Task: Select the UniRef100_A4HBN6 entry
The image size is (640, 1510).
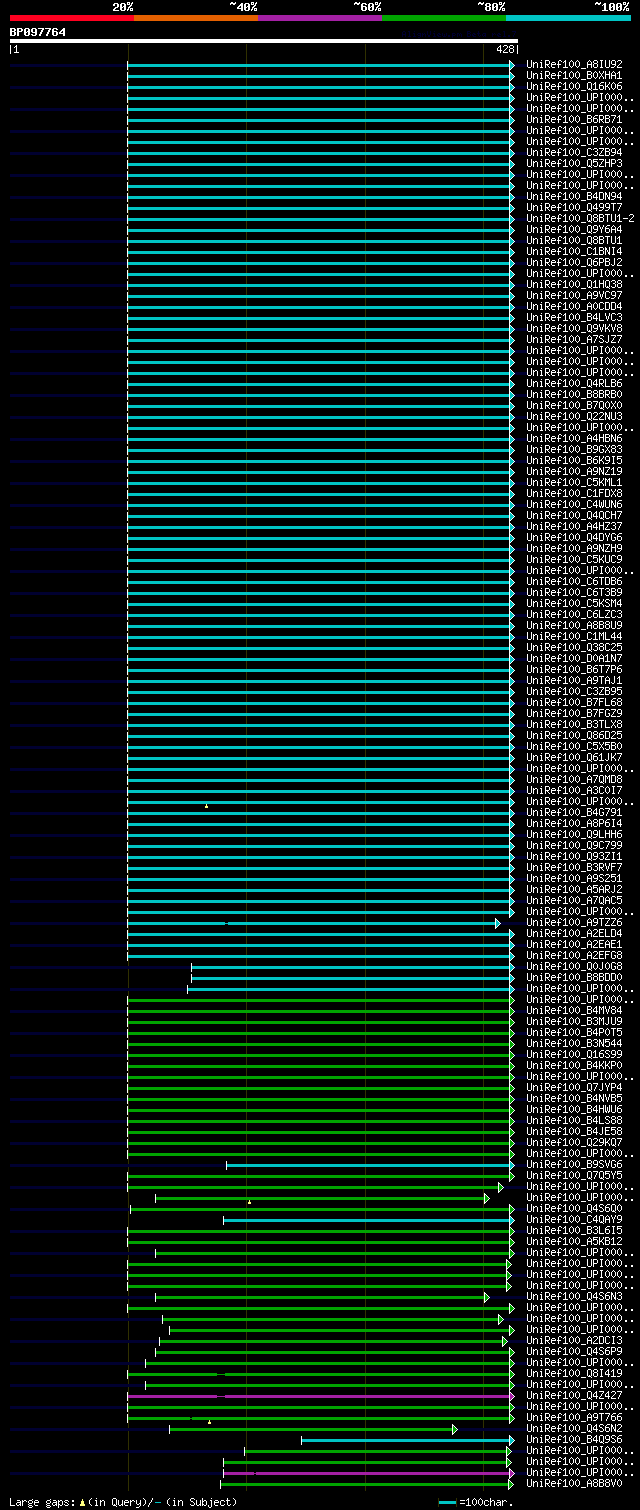Action: tap(574, 439)
